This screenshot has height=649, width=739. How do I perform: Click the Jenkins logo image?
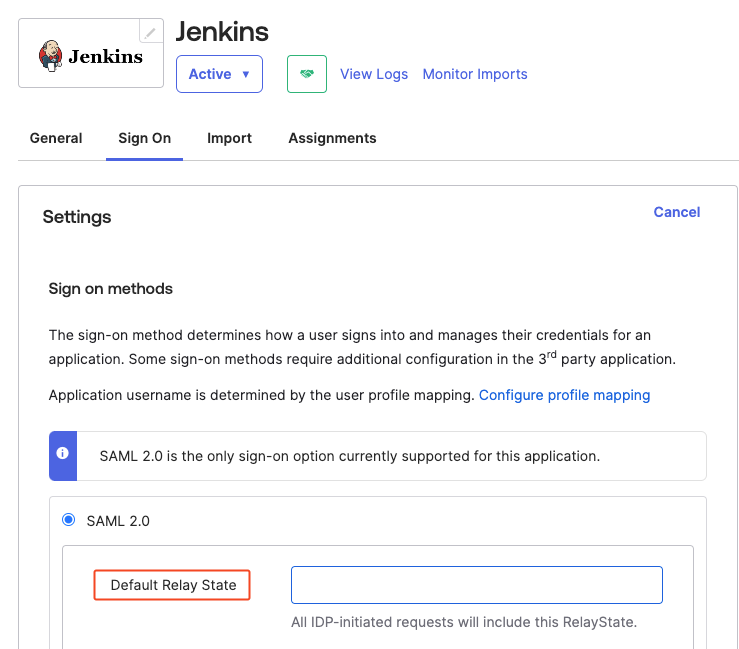[x=91, y=56]
